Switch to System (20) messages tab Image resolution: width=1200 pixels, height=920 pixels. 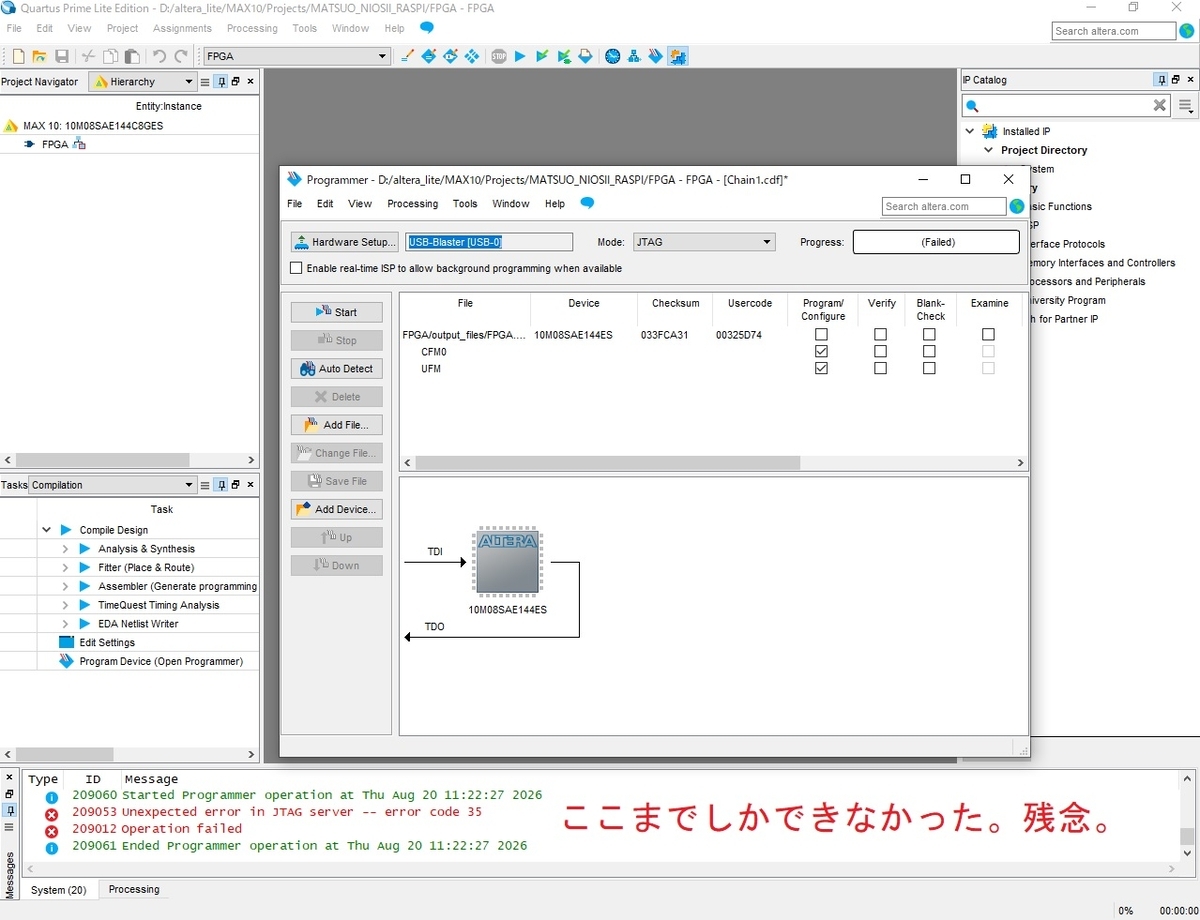click(58, 890)
